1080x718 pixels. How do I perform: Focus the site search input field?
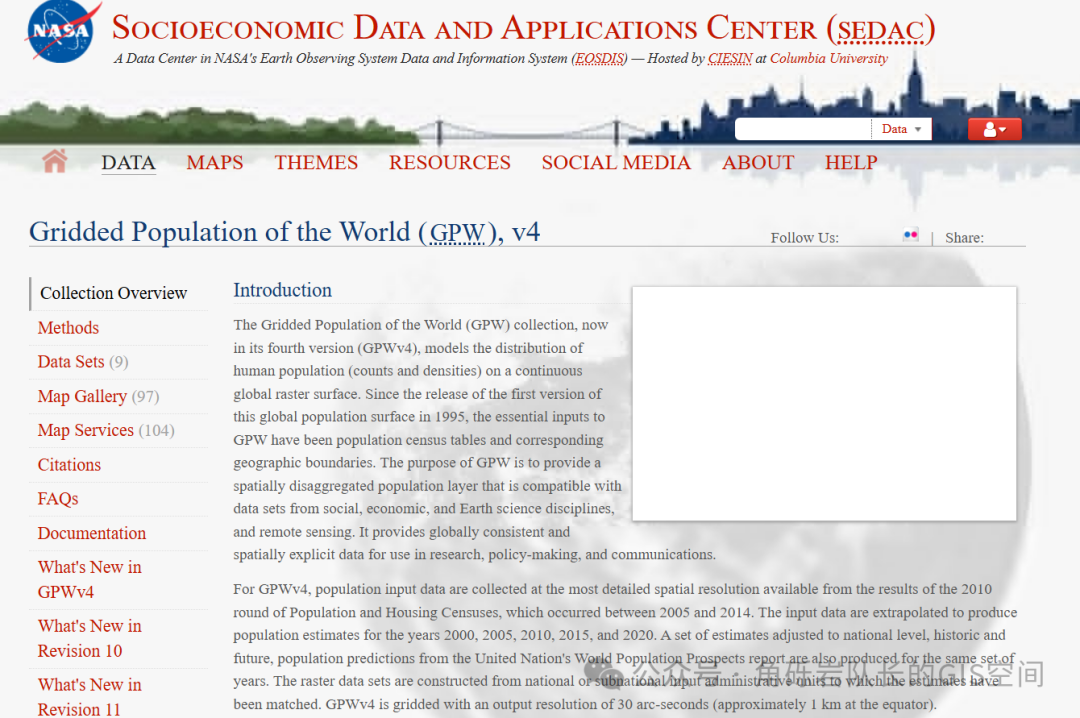803,129
